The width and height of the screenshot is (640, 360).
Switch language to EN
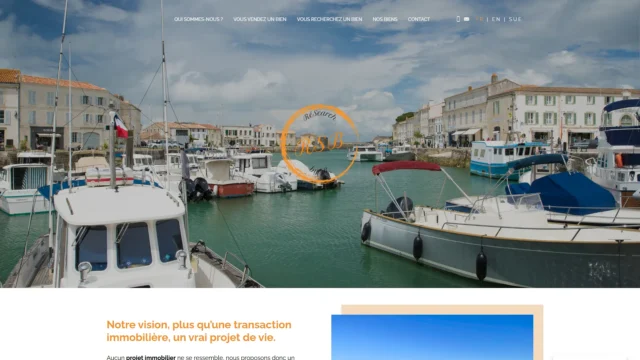[496, 19]
